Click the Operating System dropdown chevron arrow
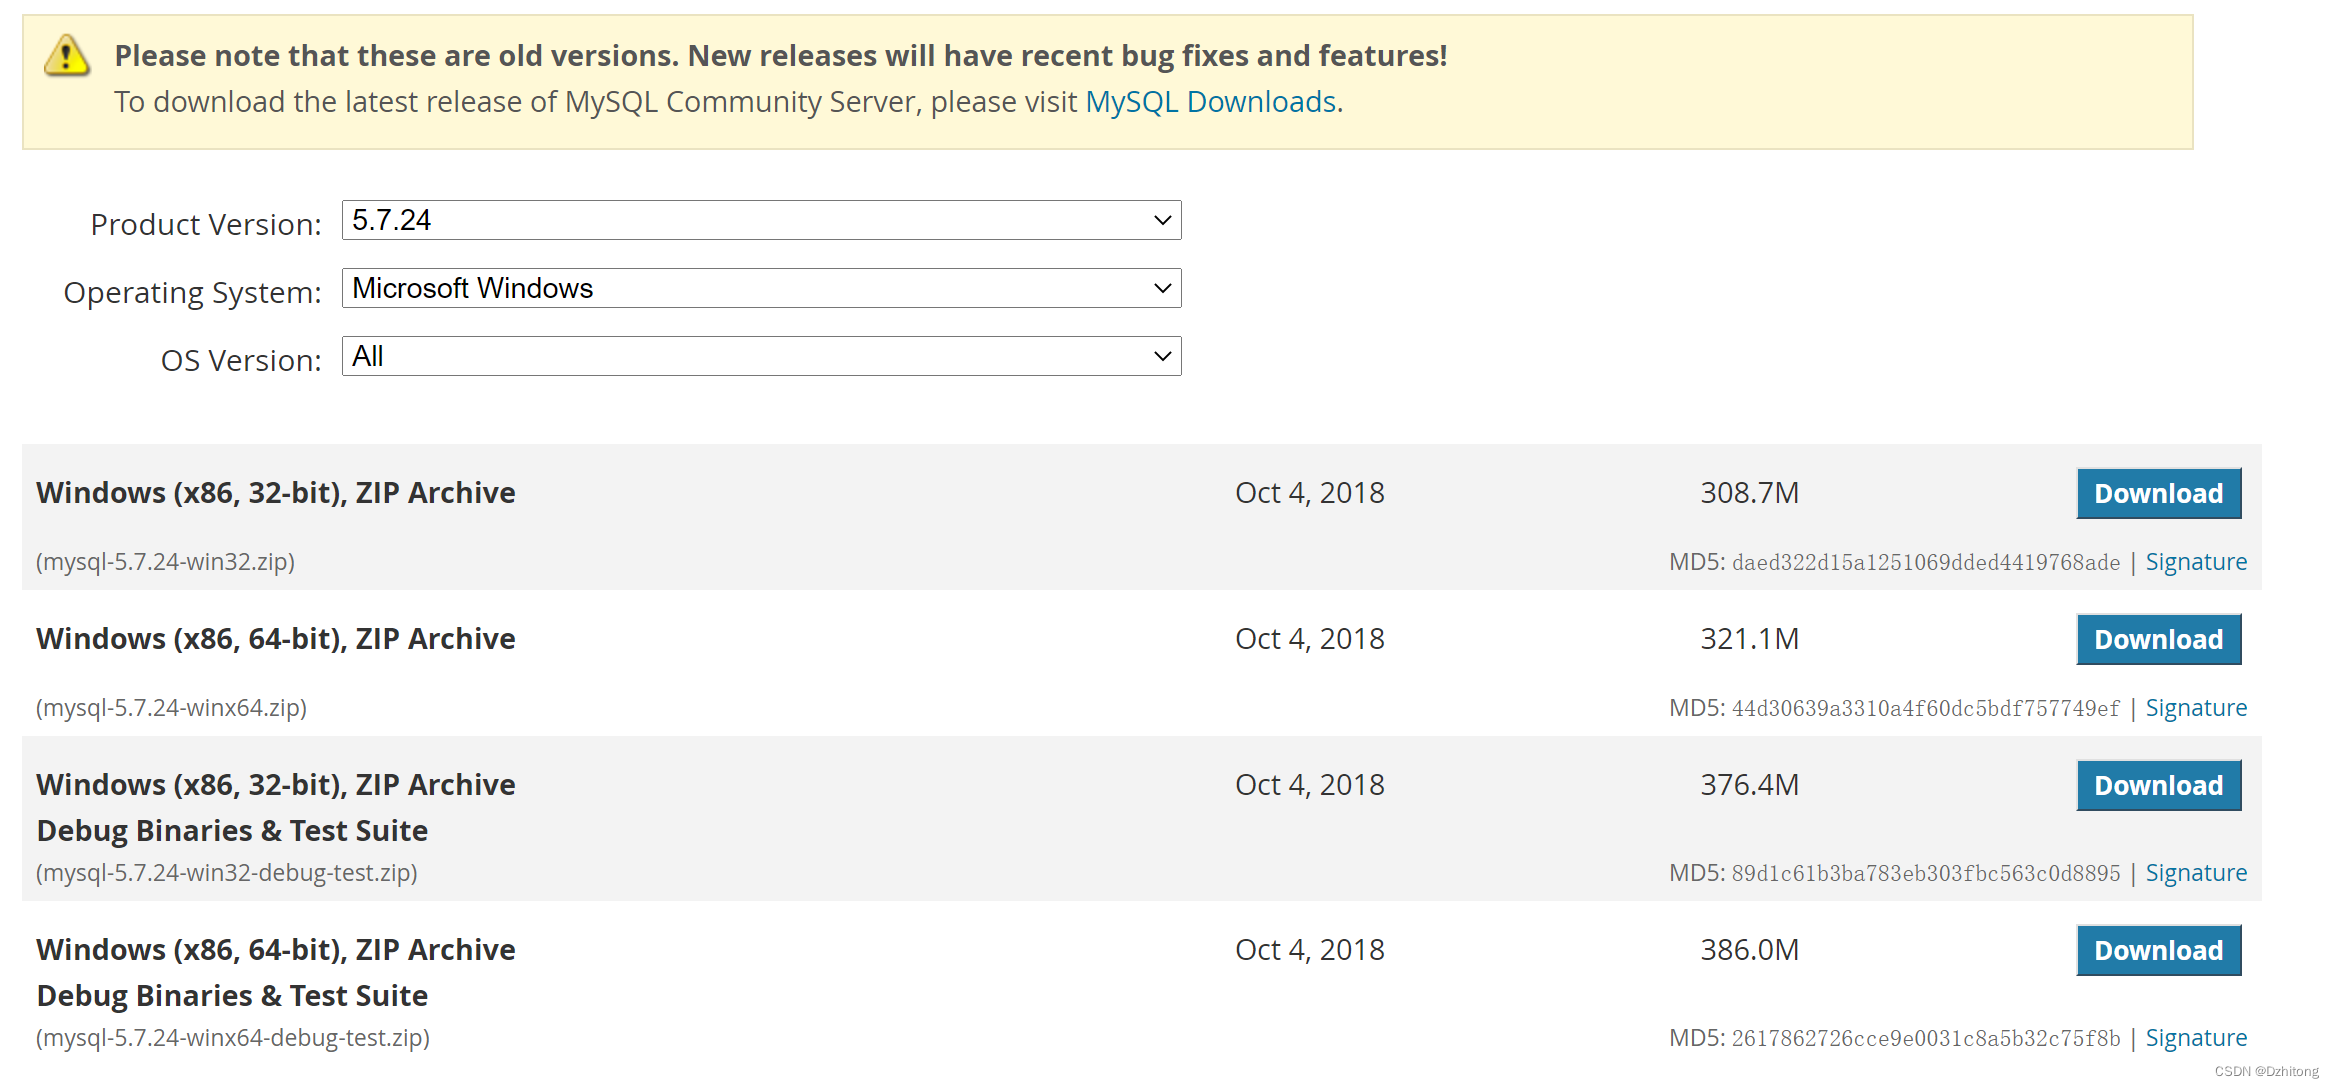Screen dimensions: 2334x1088 (x=1162, y=288)
